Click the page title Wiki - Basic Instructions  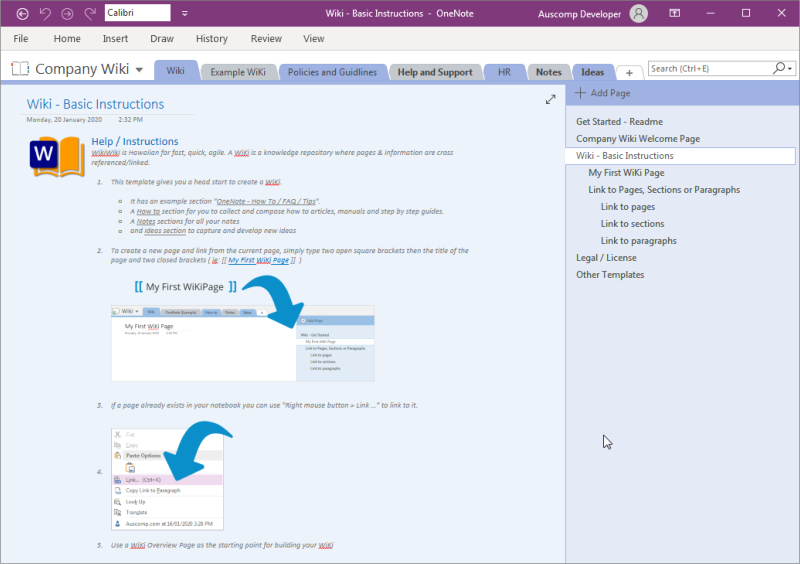(x=95, y=104)
